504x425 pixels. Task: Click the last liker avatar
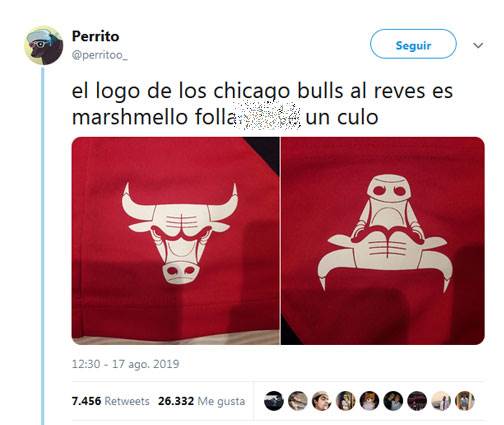(465, 401)
